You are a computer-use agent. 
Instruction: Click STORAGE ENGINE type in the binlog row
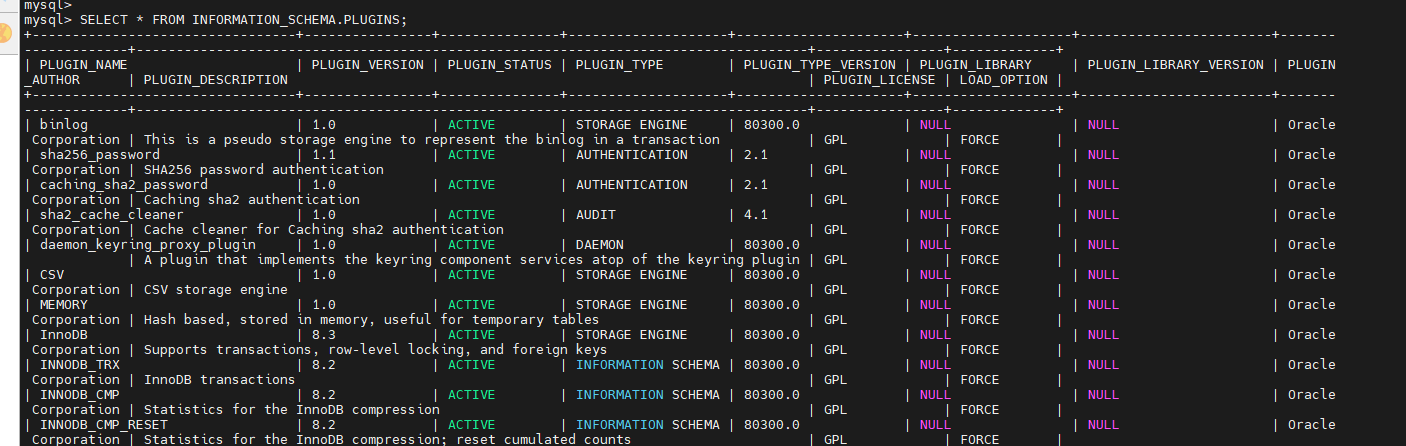pyautogui.click(x=632, y=125)
